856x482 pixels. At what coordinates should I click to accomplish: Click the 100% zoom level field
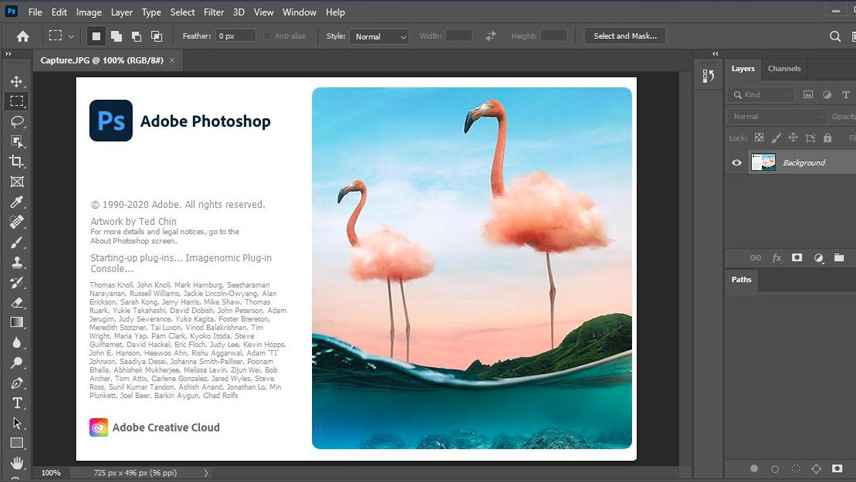click(51, 473)
